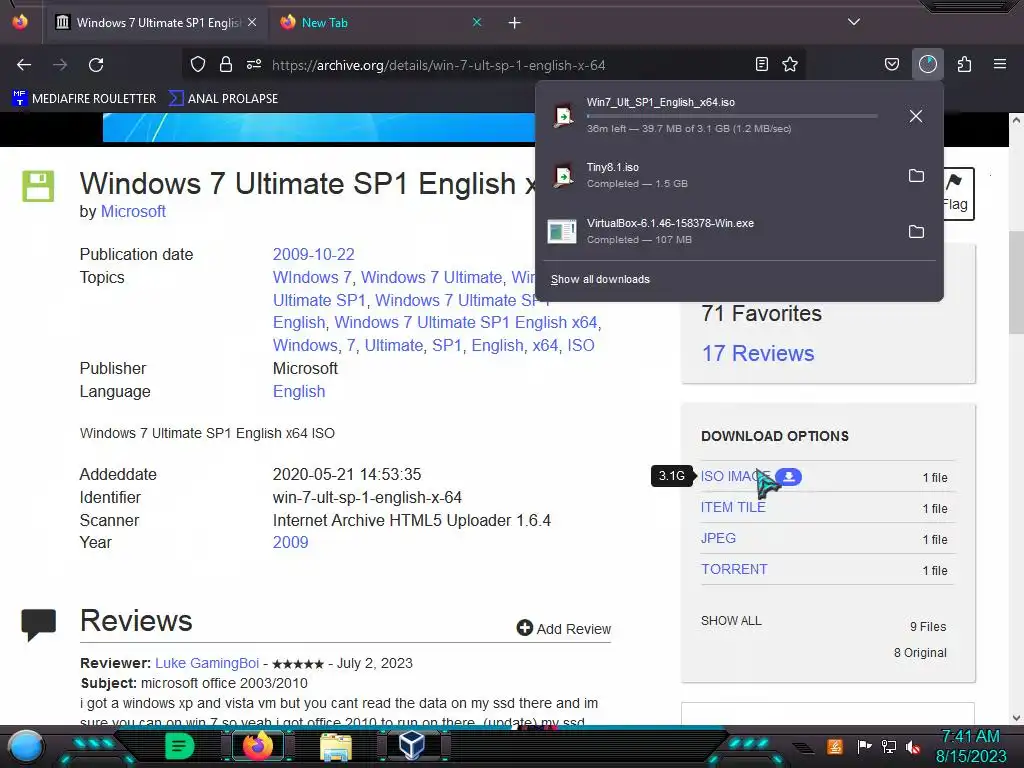
Task: Open the Firefox hamburger menu
Action: pos(1000,65)
